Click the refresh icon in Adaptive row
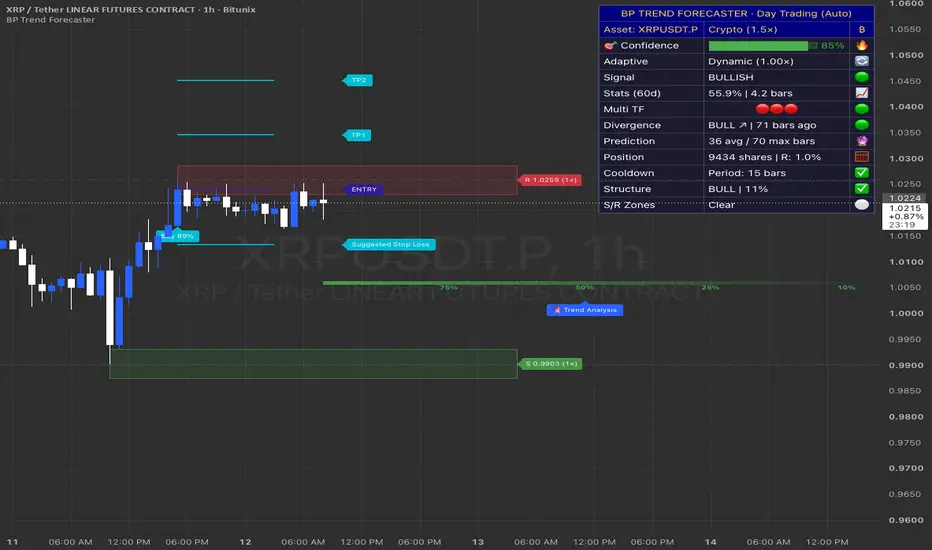Image resolution: width=932 pixels, height=550 pixels. click(x=861, y=61)
